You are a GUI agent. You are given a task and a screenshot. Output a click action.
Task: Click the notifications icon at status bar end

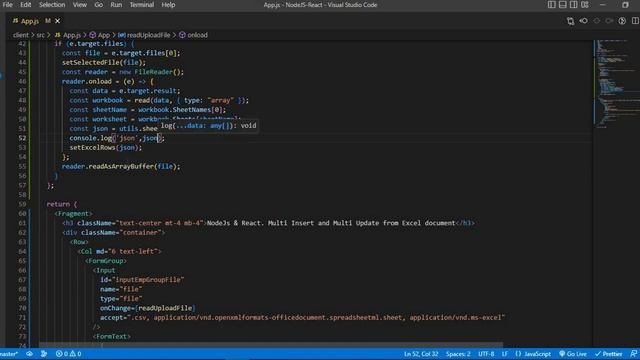[633, 354]
